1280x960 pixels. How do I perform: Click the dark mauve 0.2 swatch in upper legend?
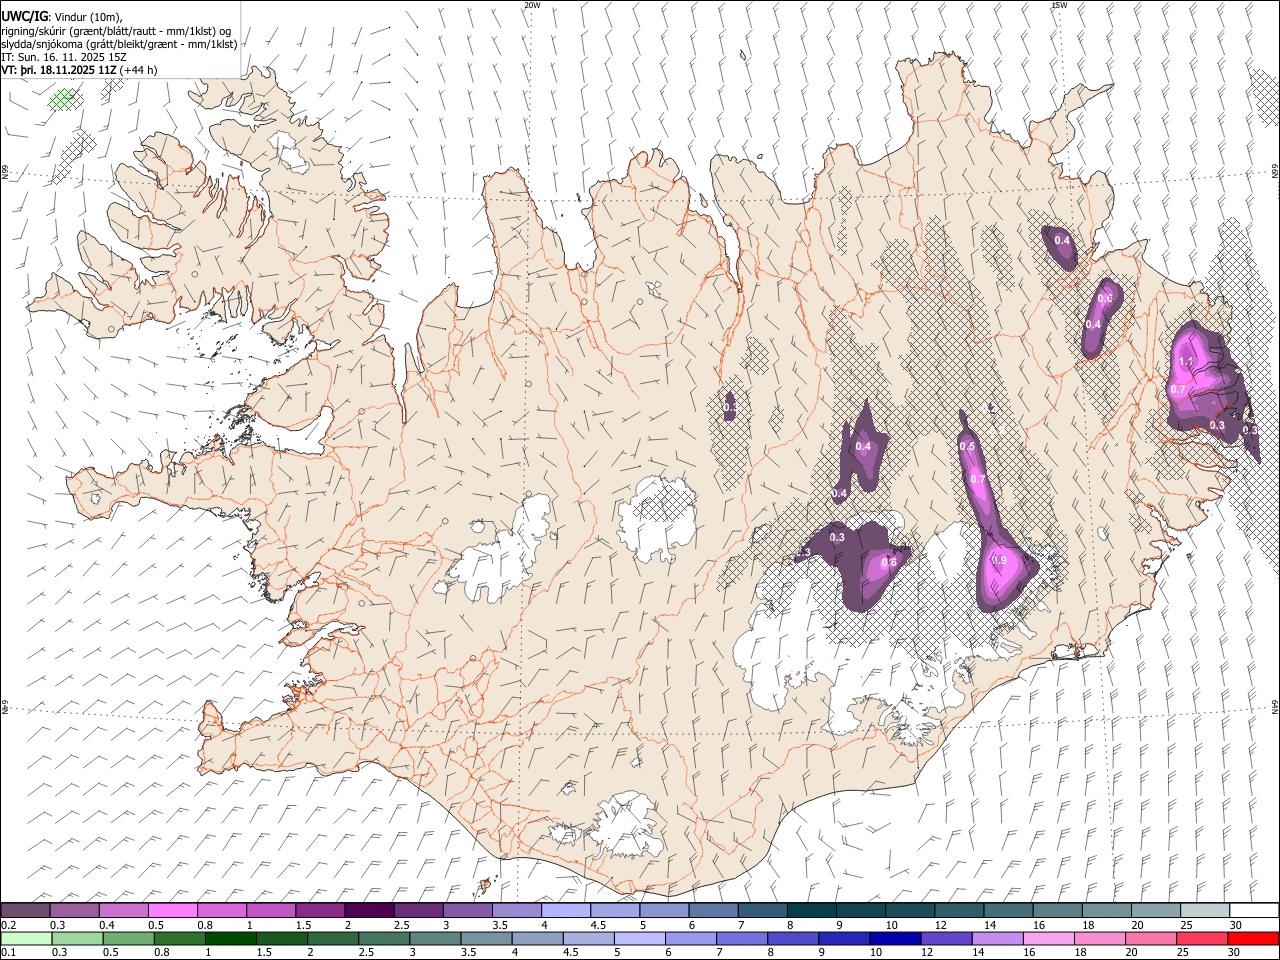click(25, 911)
